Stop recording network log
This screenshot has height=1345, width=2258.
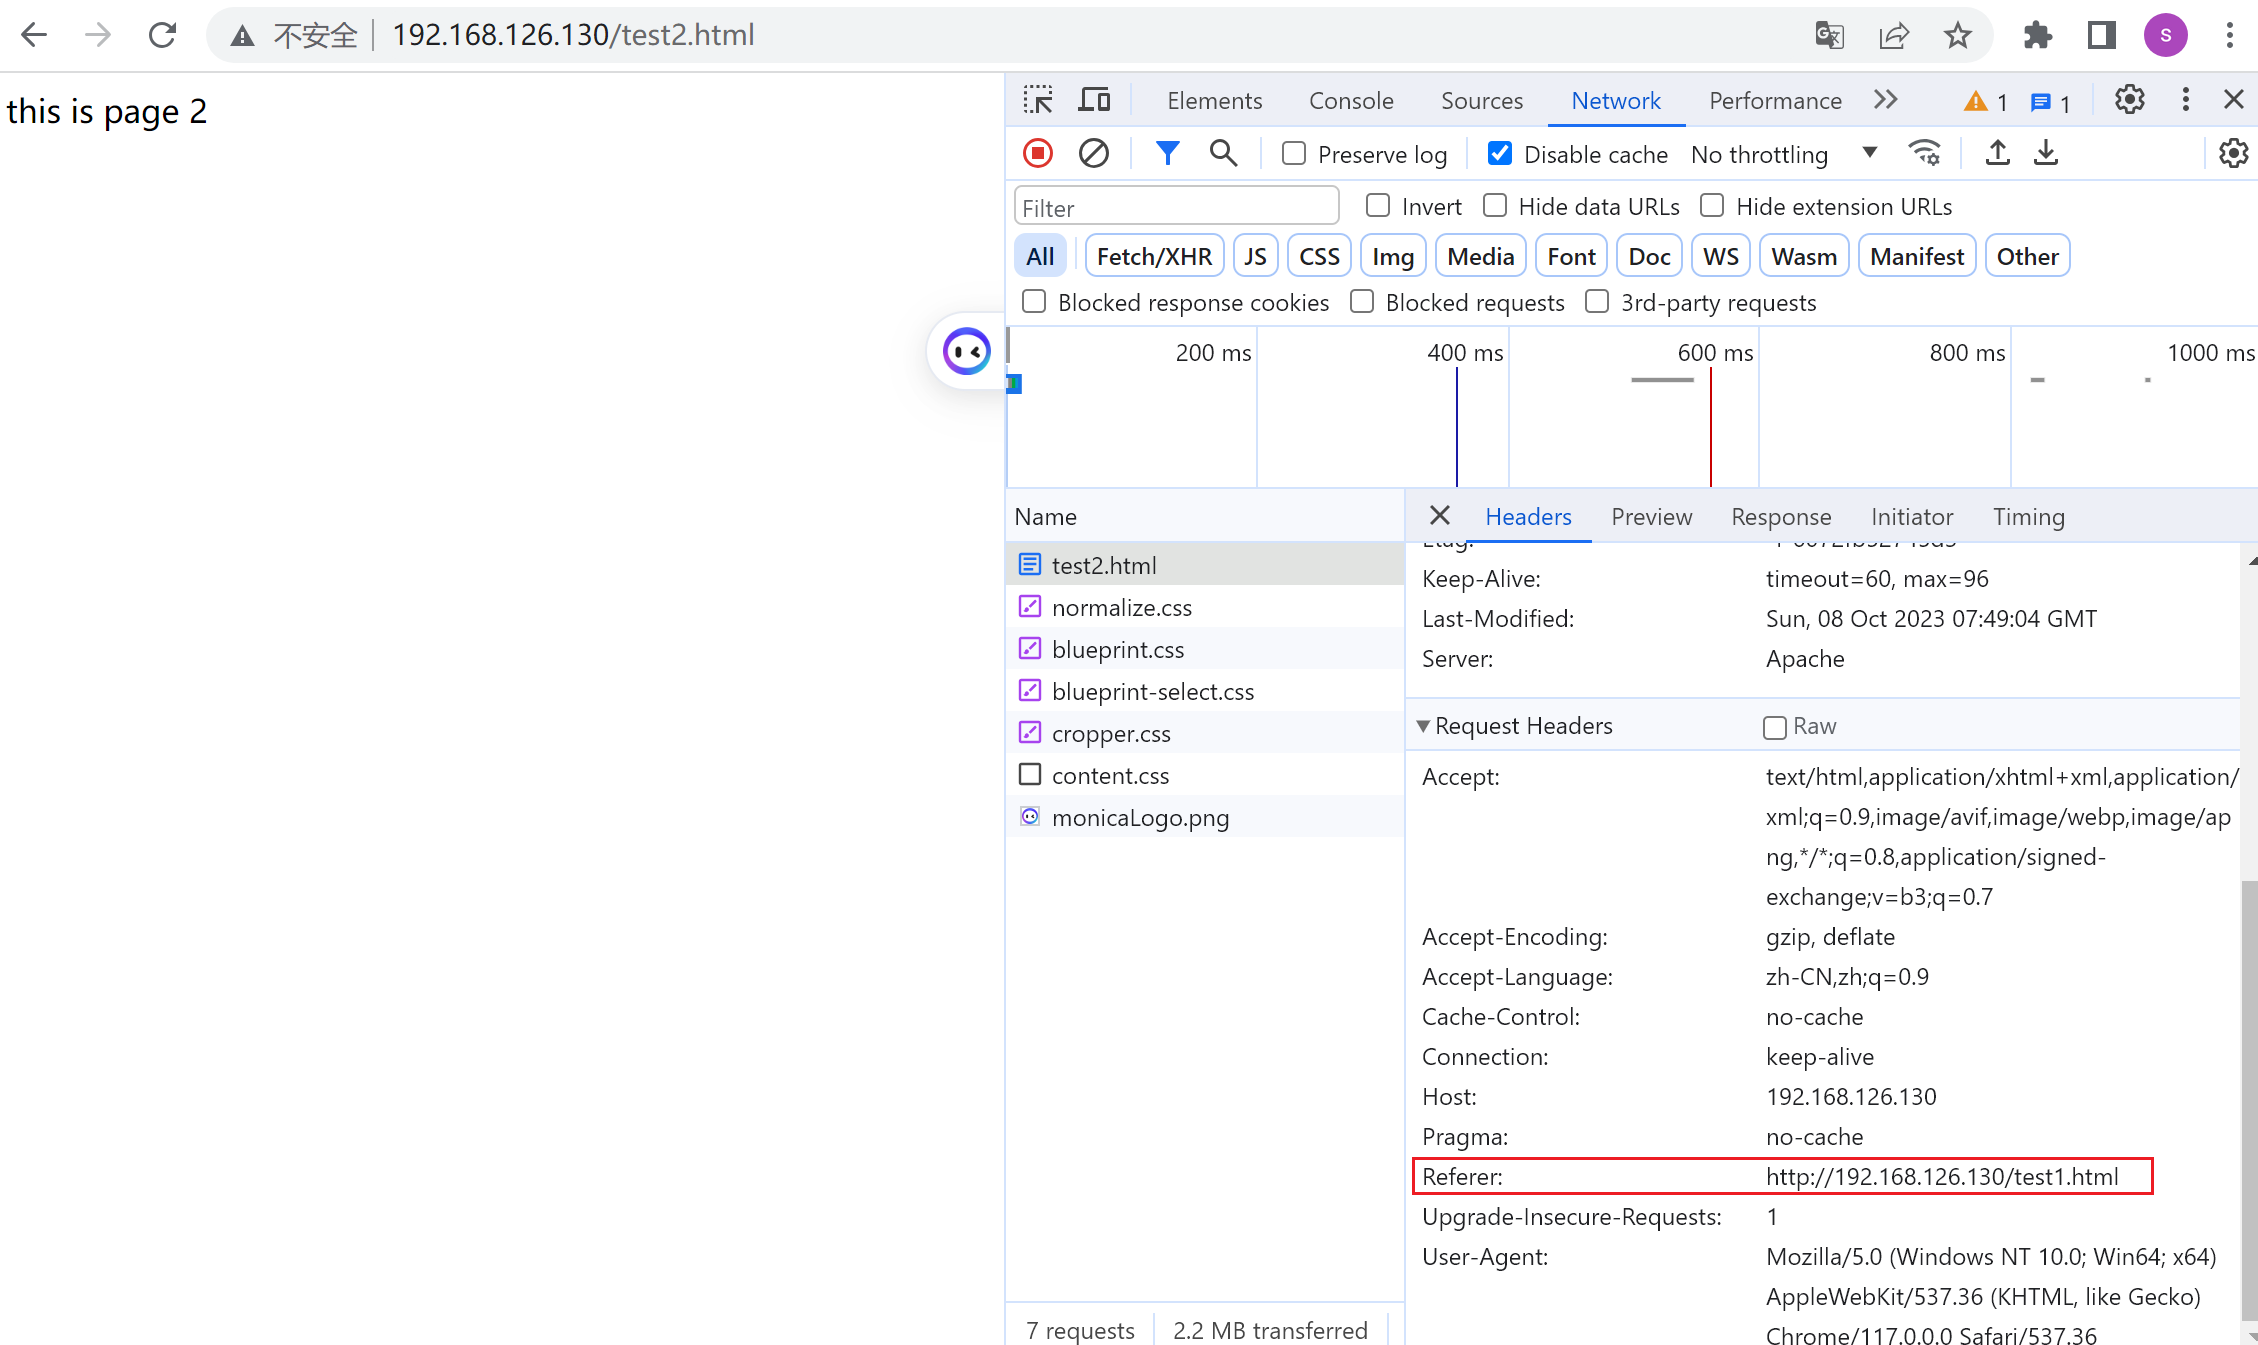point(1038,153)
